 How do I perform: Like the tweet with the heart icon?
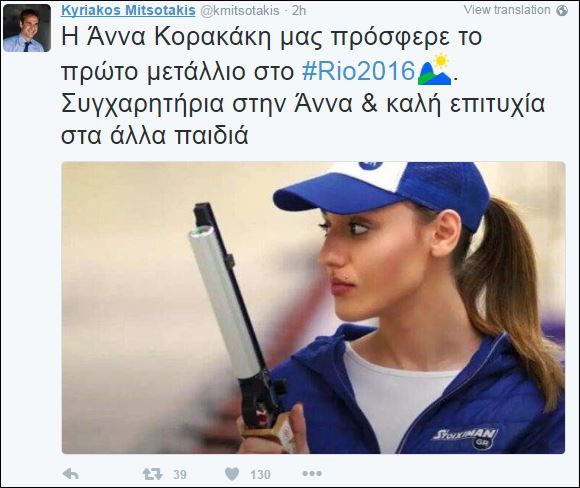point(232,474)
